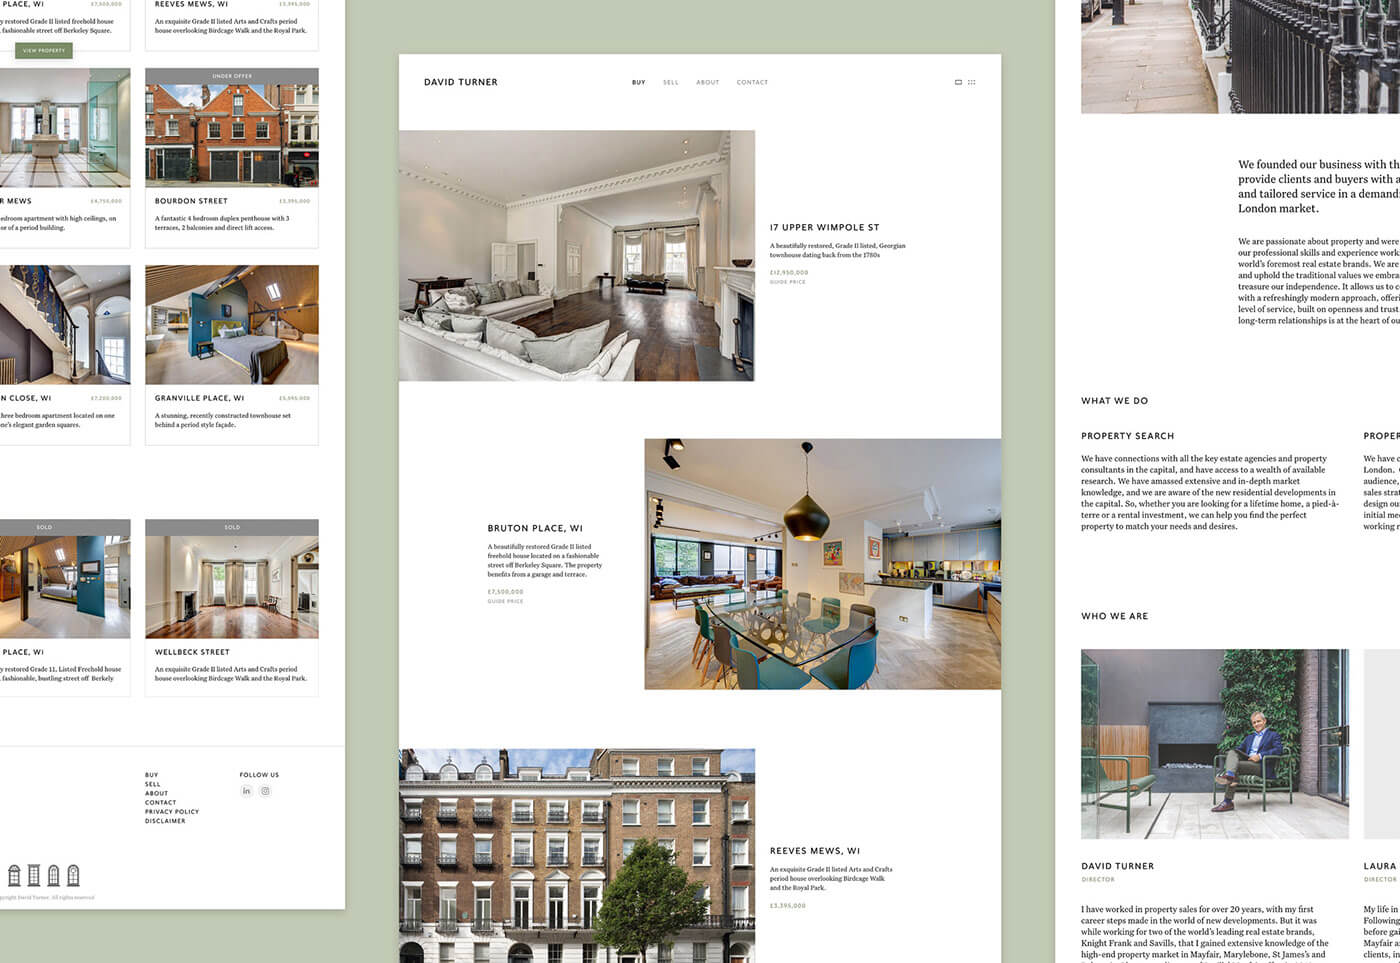Click Wellbeck Street card title
Image resolution: width=1400 pixels, height=963 pixels.
click(x=192, y=652)
